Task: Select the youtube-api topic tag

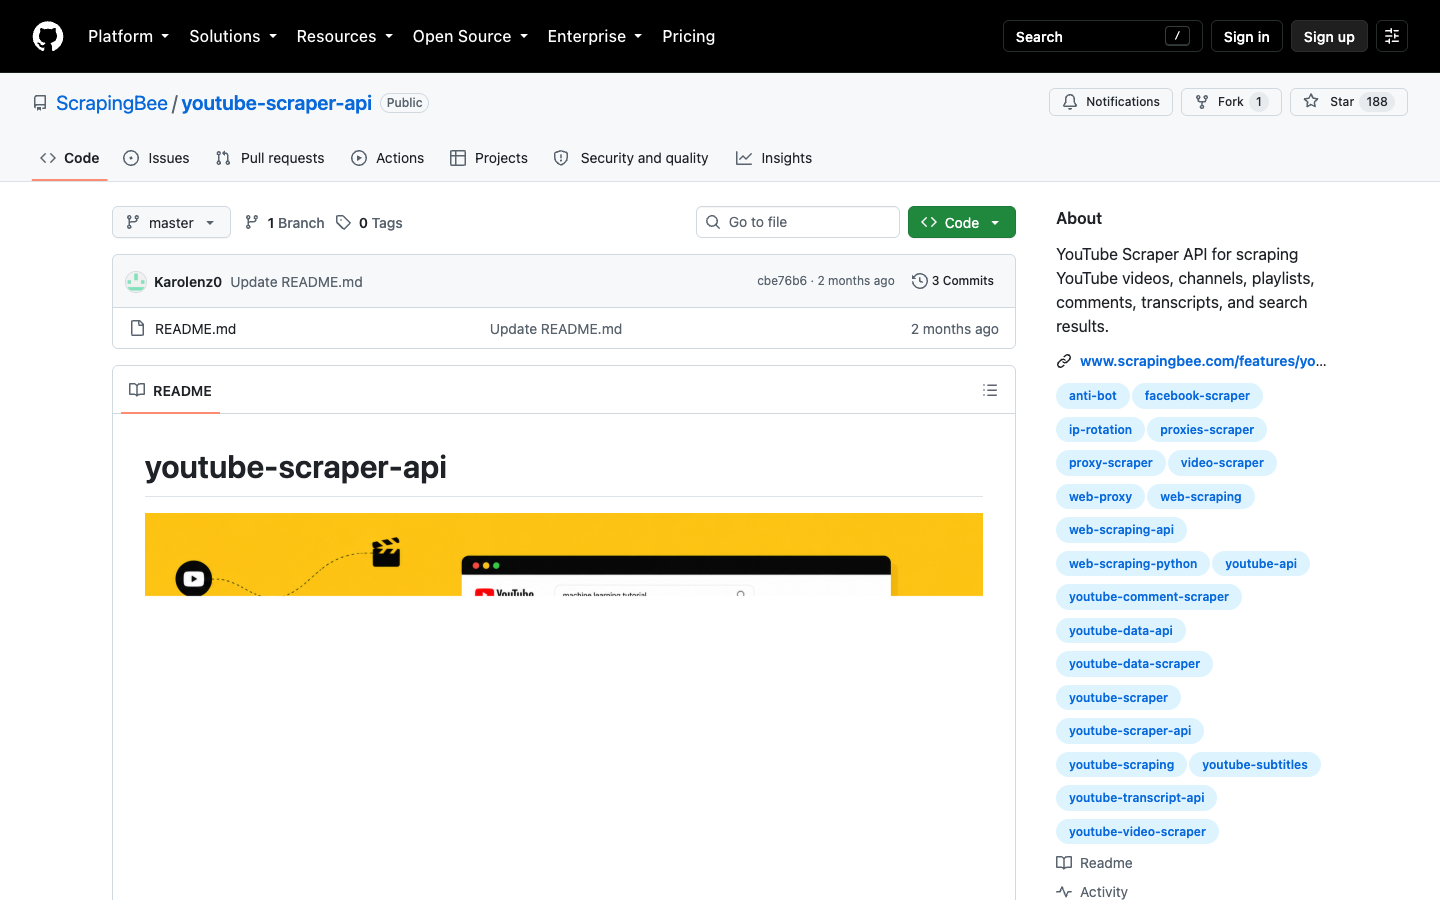Action: click(x=1261, y=564)
